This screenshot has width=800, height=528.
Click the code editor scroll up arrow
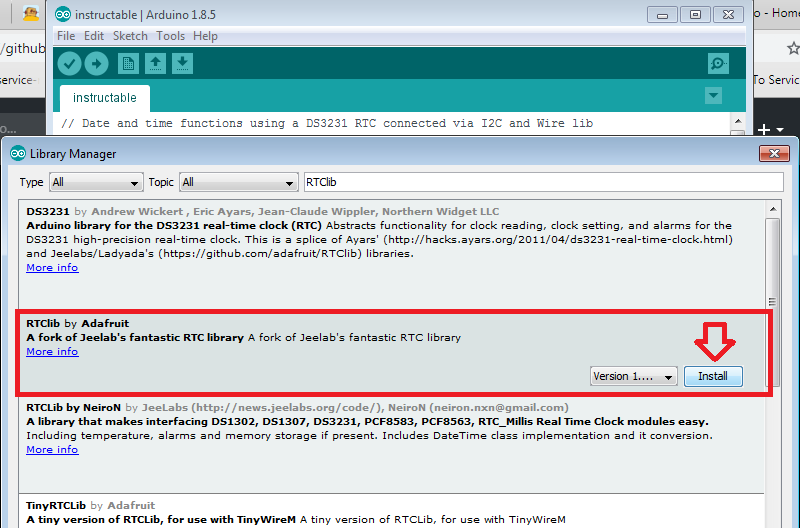(738, 121)
